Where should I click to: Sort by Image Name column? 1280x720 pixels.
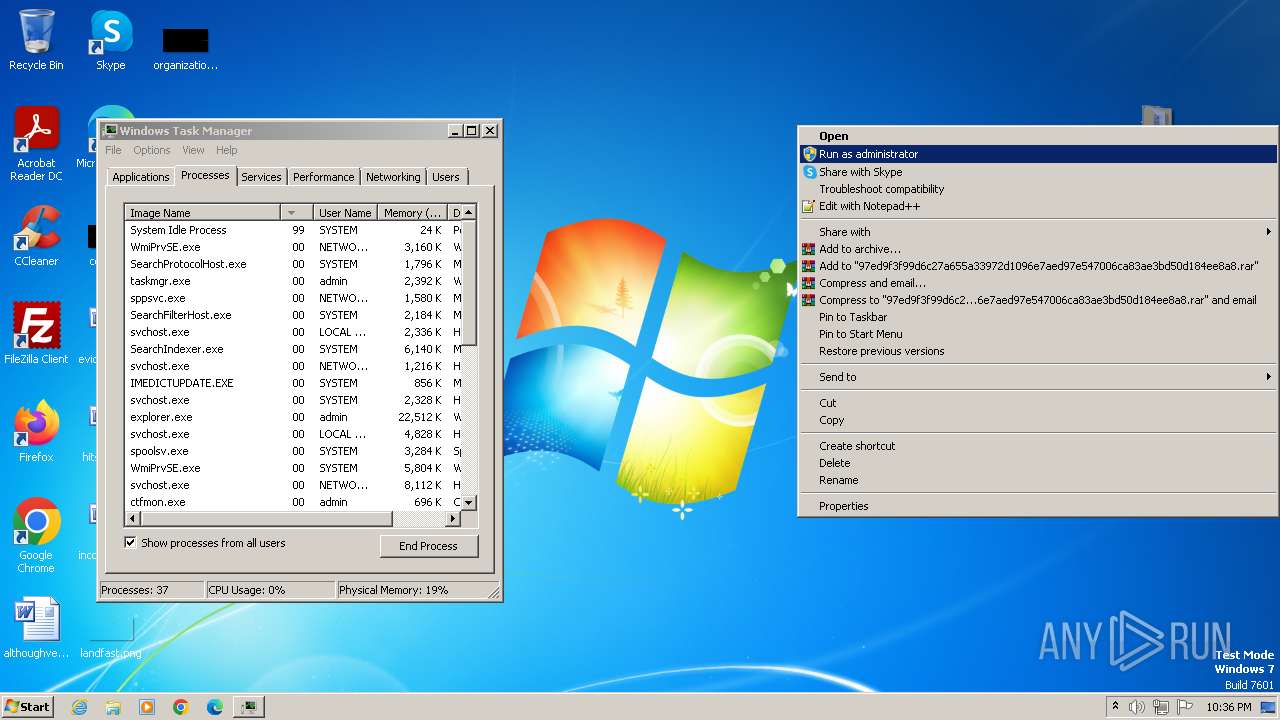pyautogui.click(x=203, y=213)
